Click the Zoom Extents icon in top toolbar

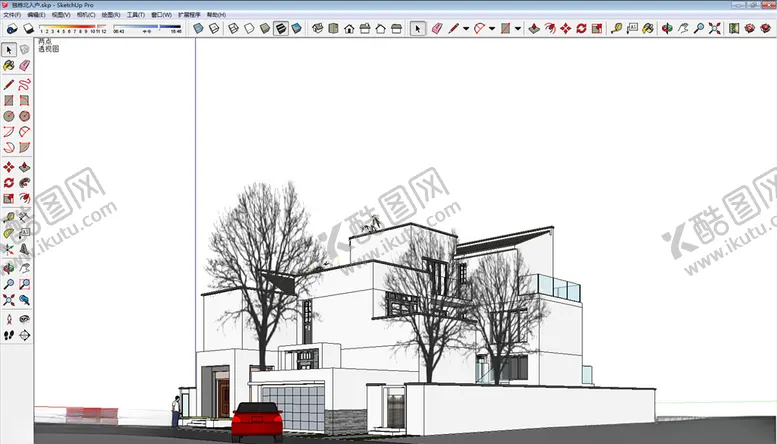click(x=714, y=29)
